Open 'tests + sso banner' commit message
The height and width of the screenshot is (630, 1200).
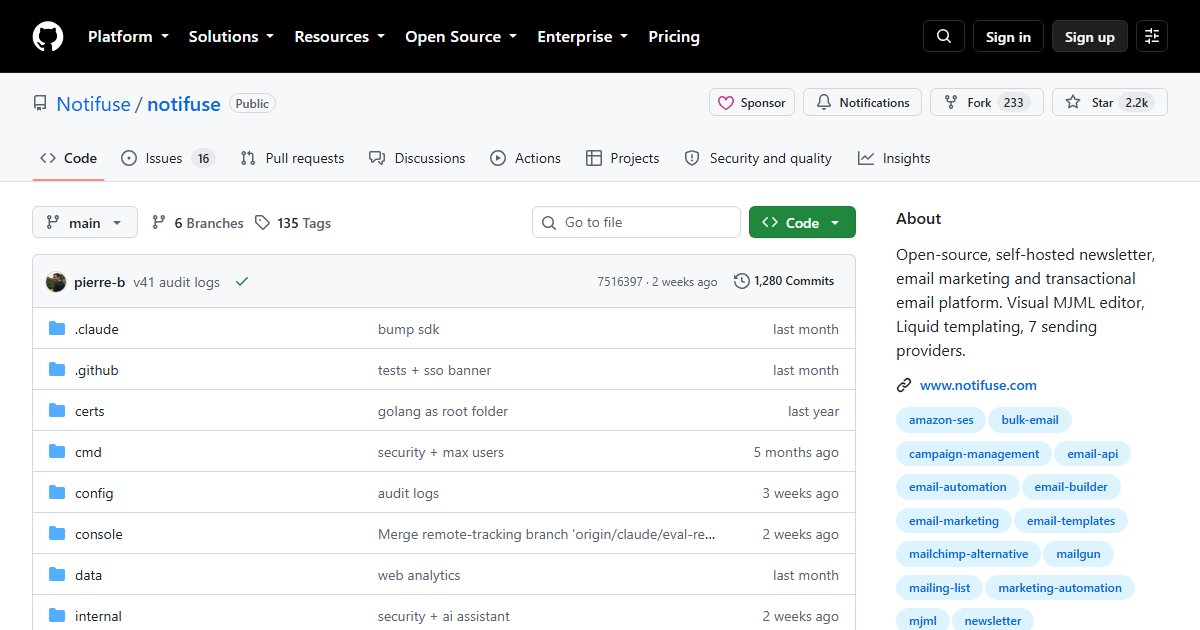tap(434, 370)
